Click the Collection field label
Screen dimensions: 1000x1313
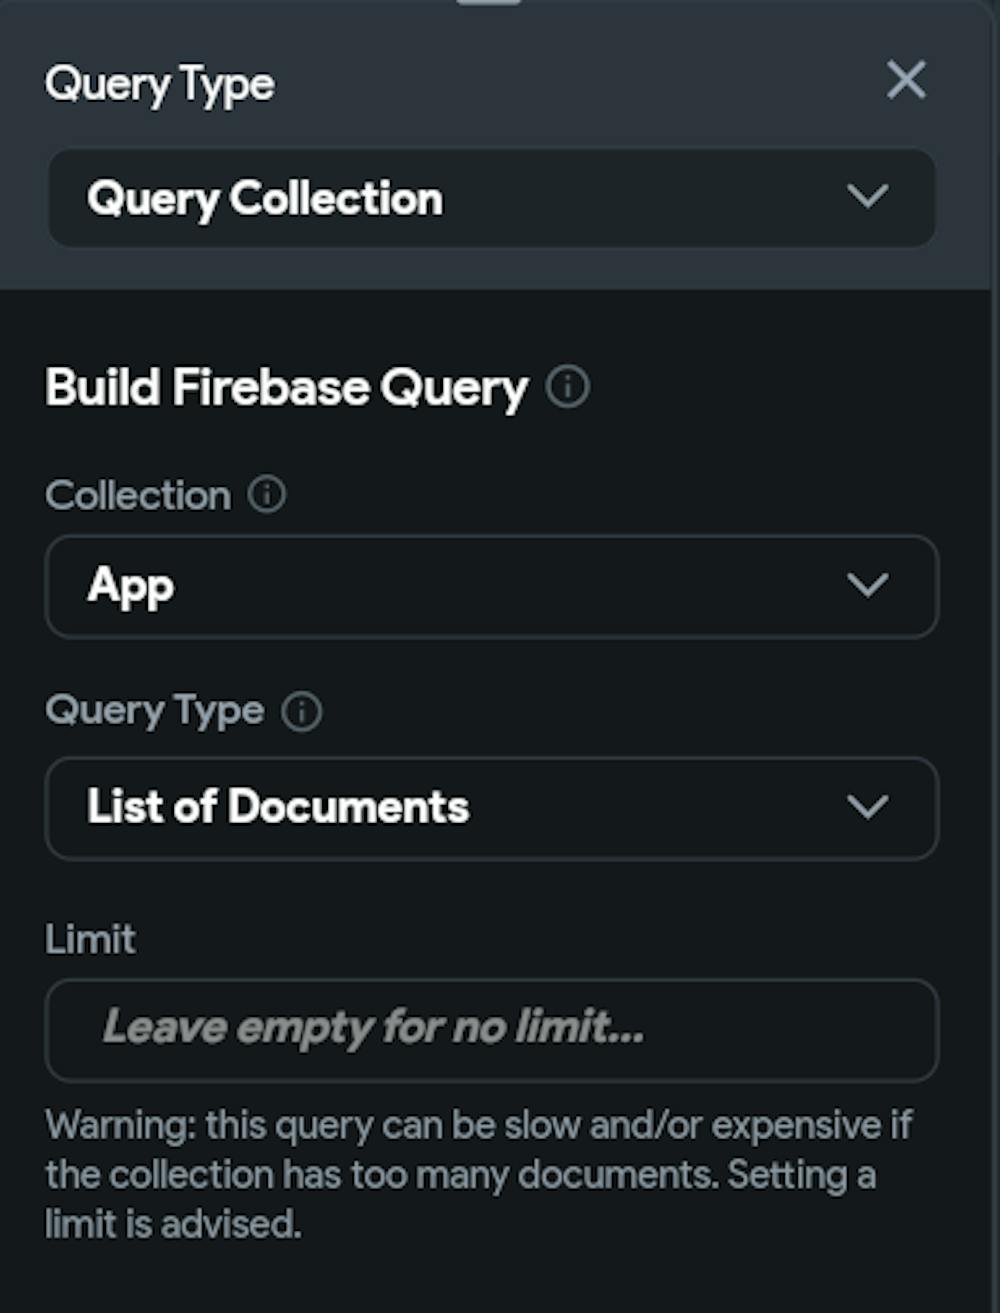click(138, 495)
